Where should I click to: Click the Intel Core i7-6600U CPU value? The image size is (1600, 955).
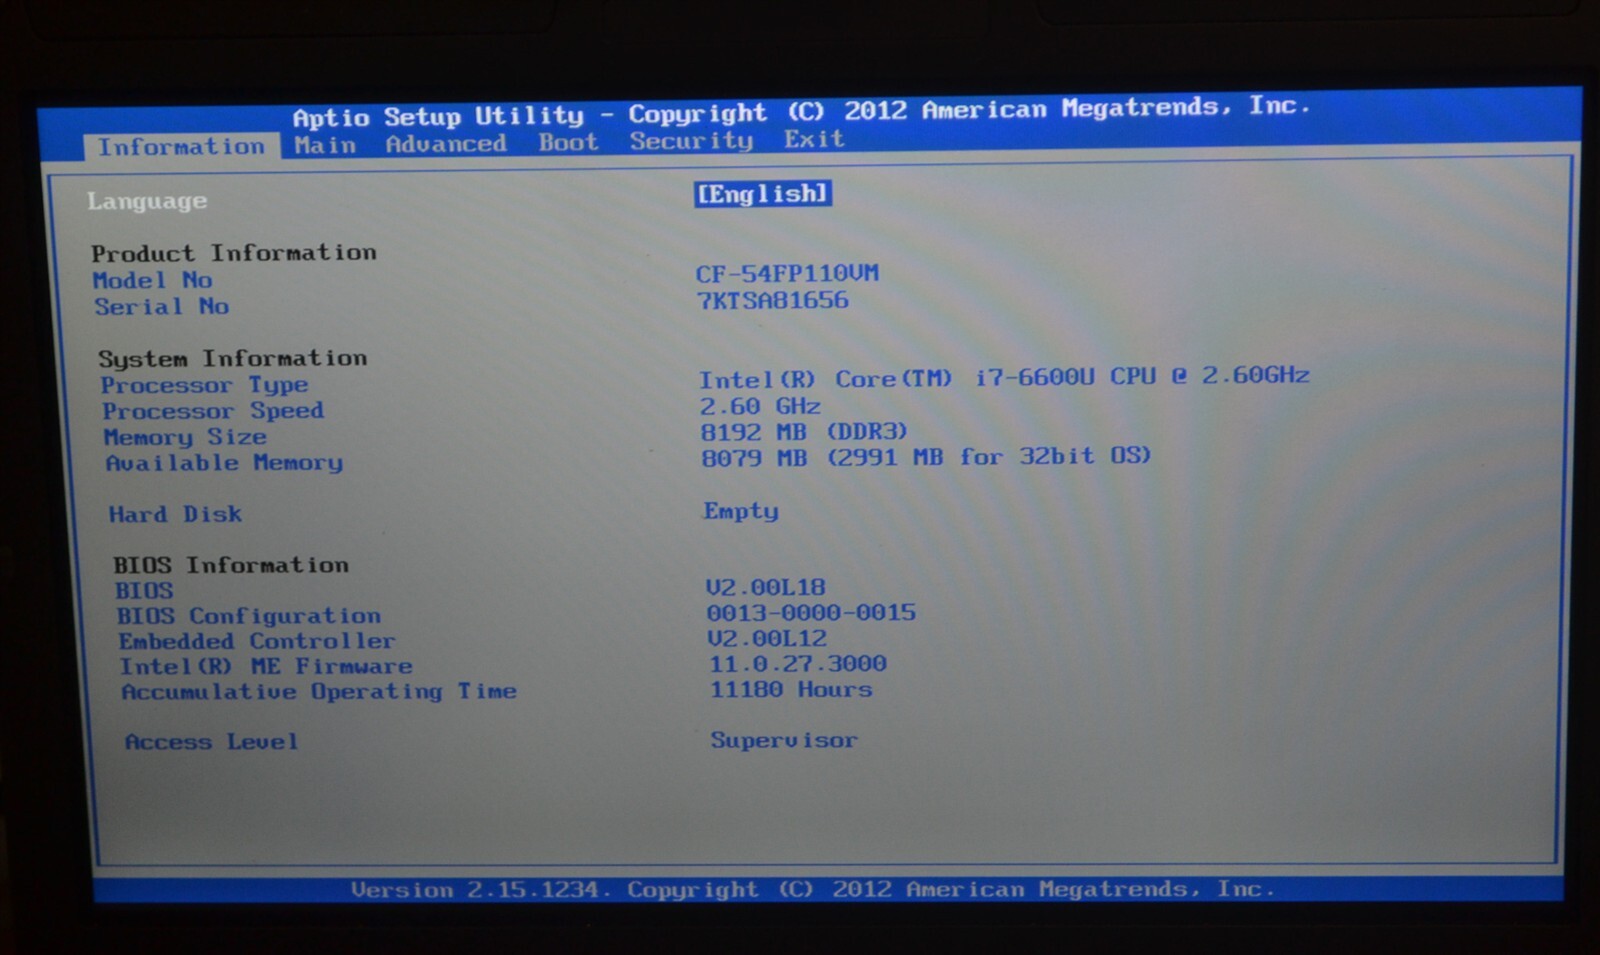coord(1004,377)
